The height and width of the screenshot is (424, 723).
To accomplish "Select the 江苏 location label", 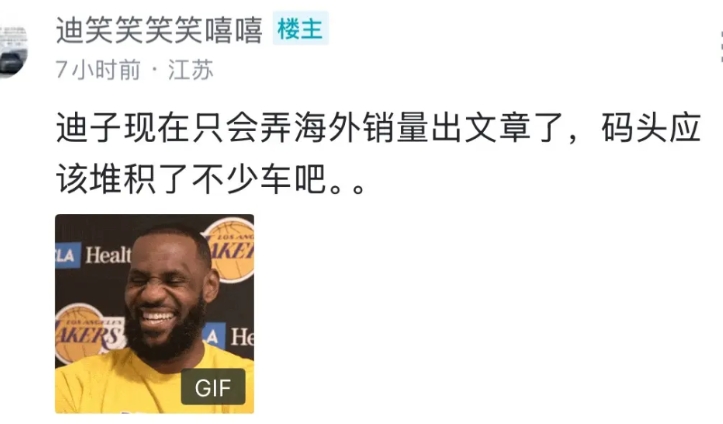I will pyautogui.click(x=190, y=70).
